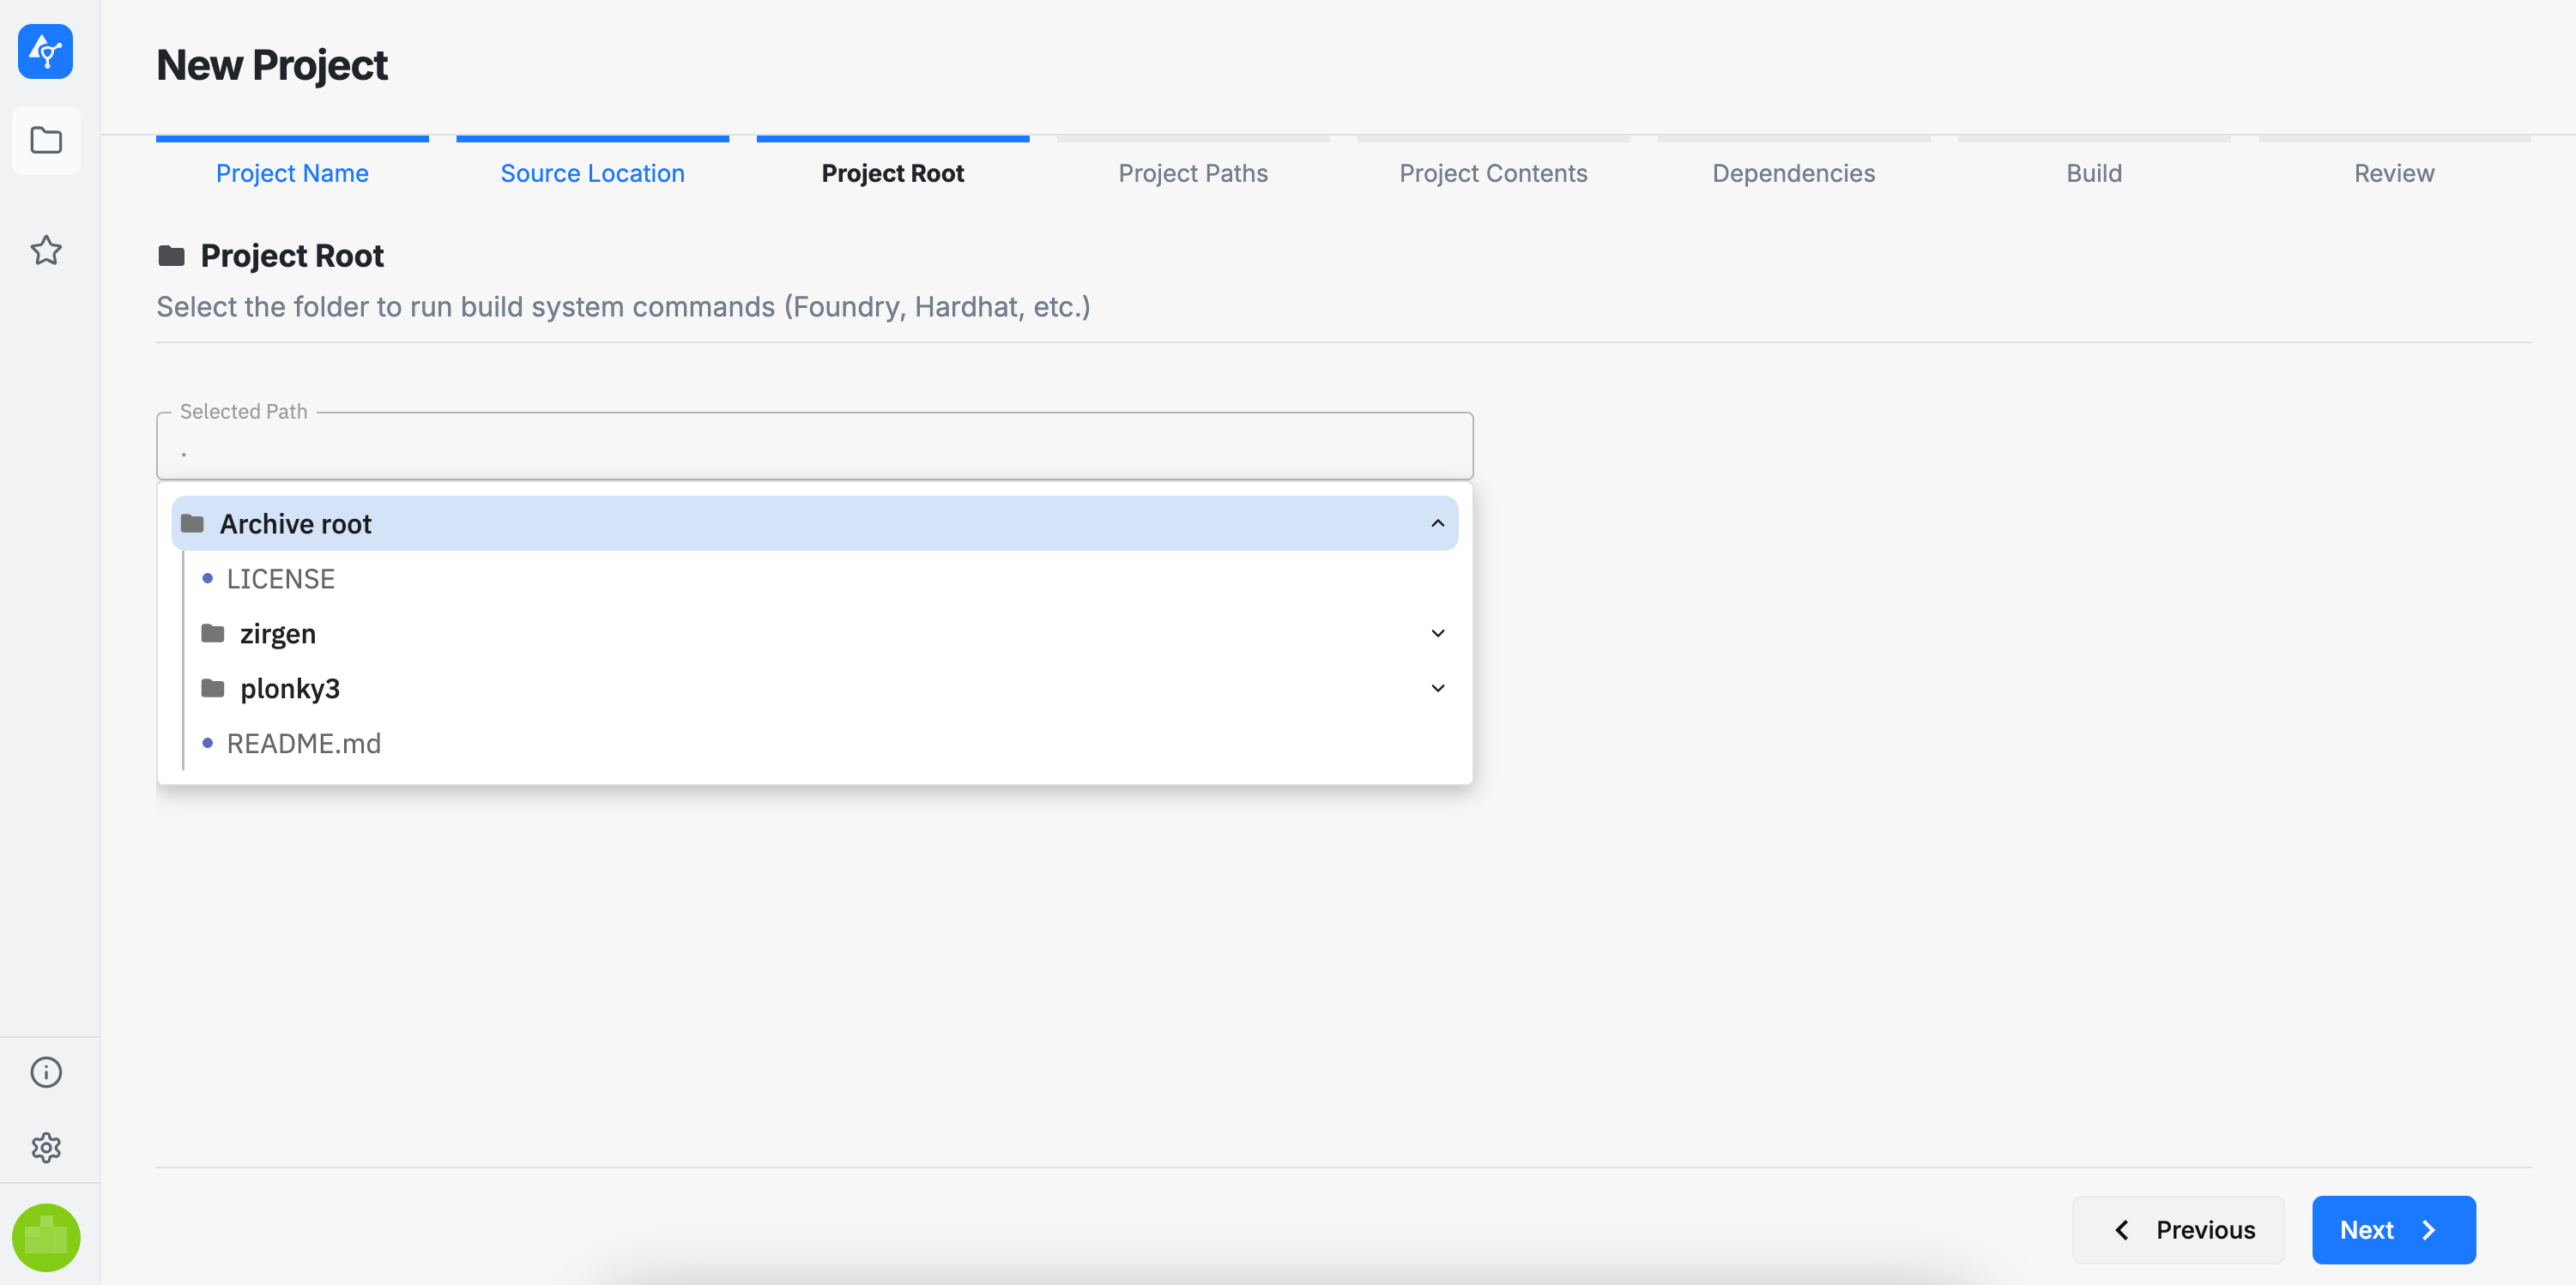Open favorites via the star icon
Viewport: 2576px width, 1285px height.
pos(46,250)
